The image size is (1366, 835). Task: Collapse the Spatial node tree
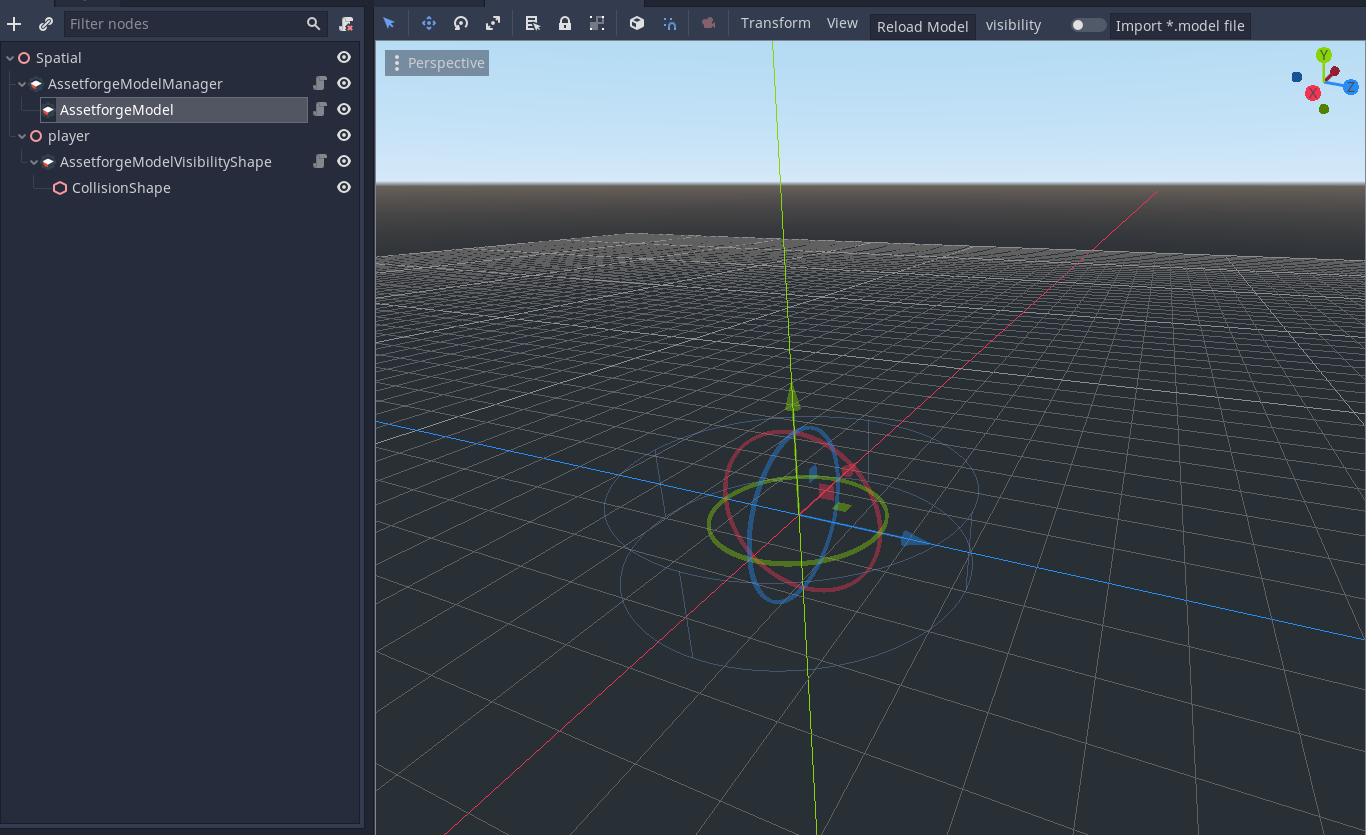10,57
